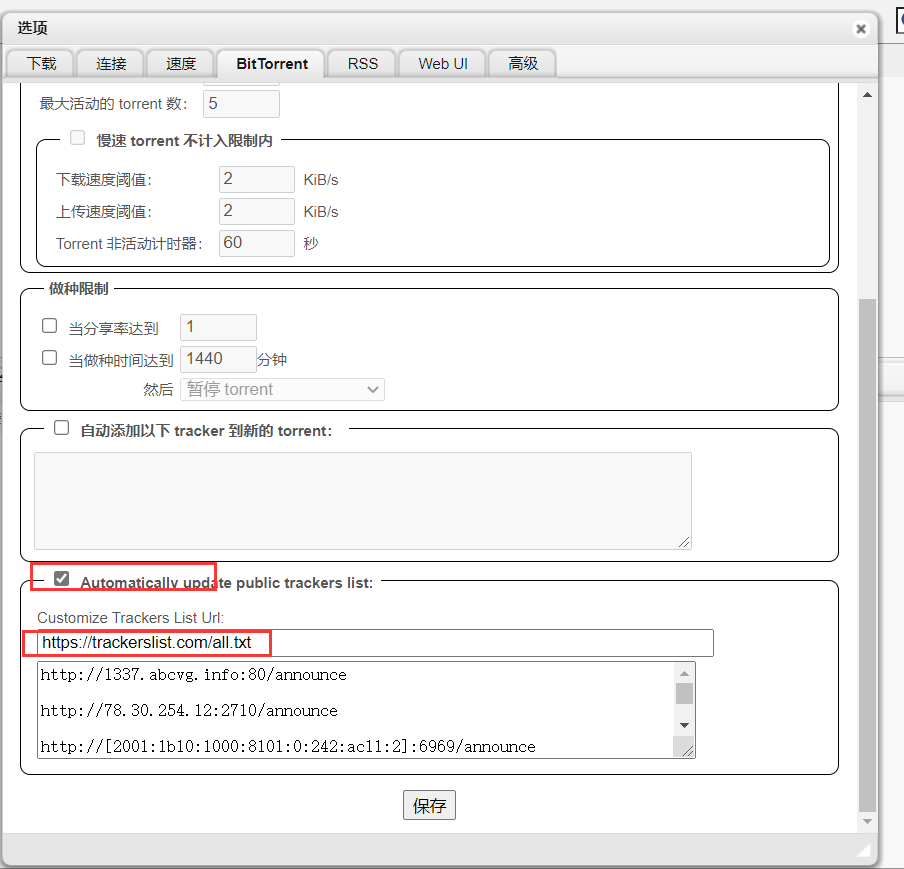This screenshot has width=904, height=869.
Task: Uncheck Automatically update public trackers list
Action: coord(62,579)
